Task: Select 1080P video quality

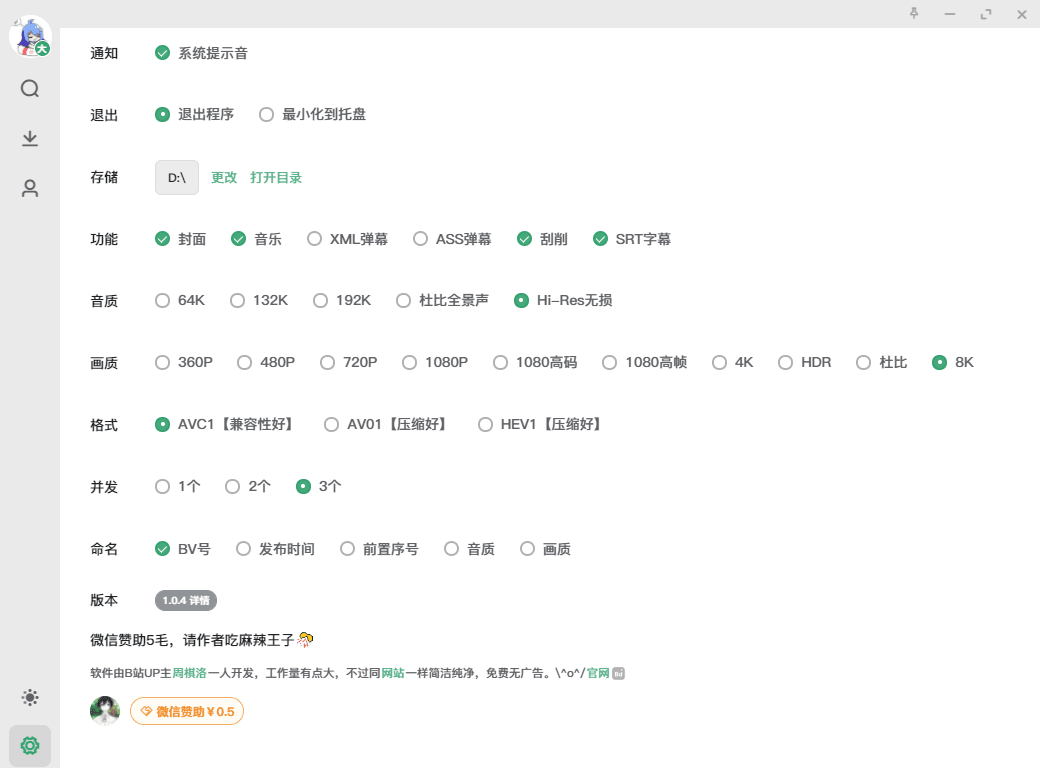Action: coord(410,362)
